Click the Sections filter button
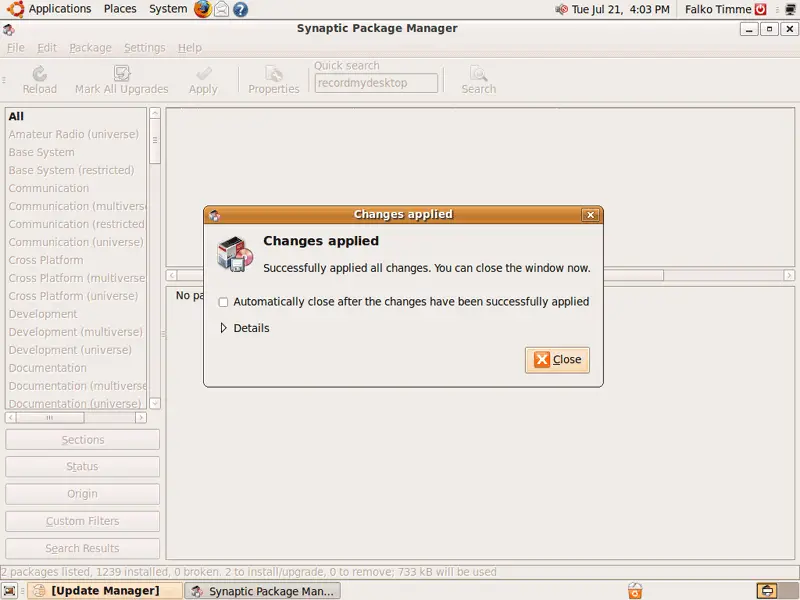Viewport: 800px width, 600px height. click(82, 440)
